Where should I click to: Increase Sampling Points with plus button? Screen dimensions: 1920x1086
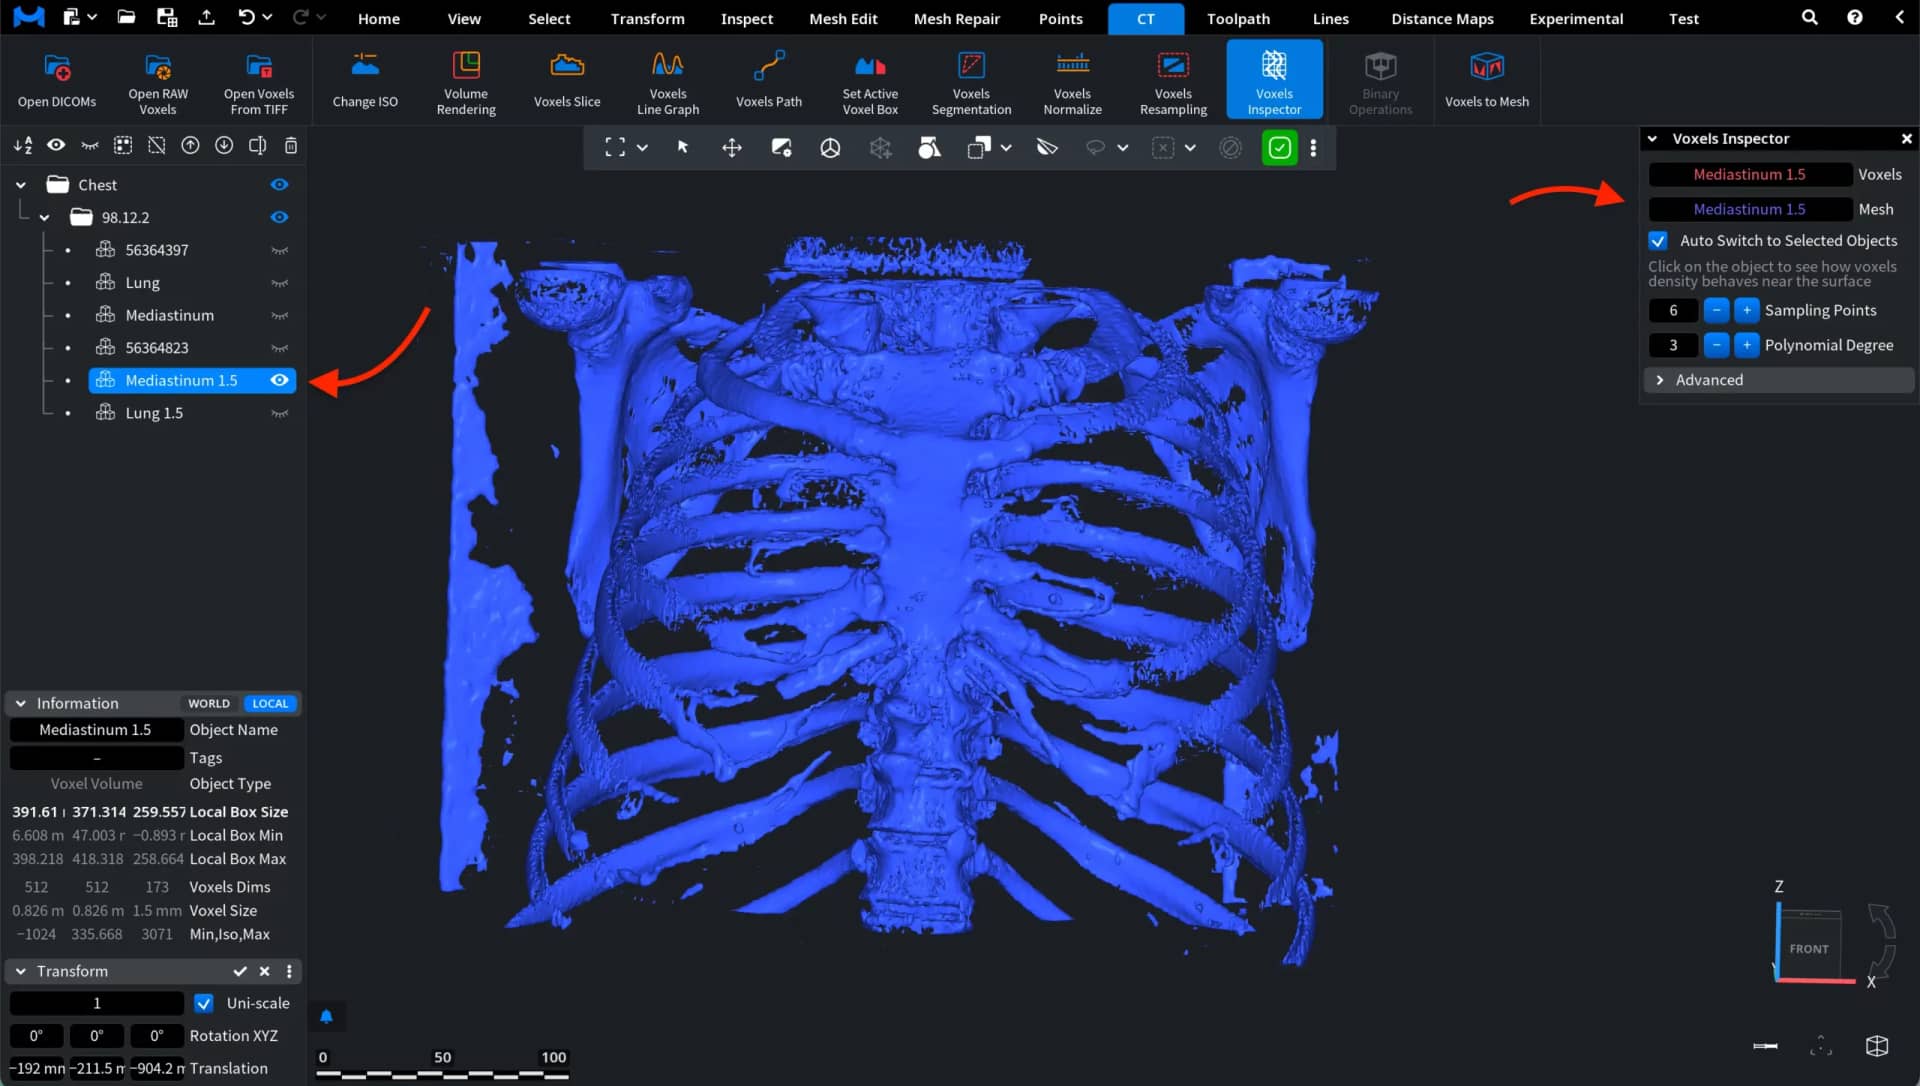tap(1747, 310)
